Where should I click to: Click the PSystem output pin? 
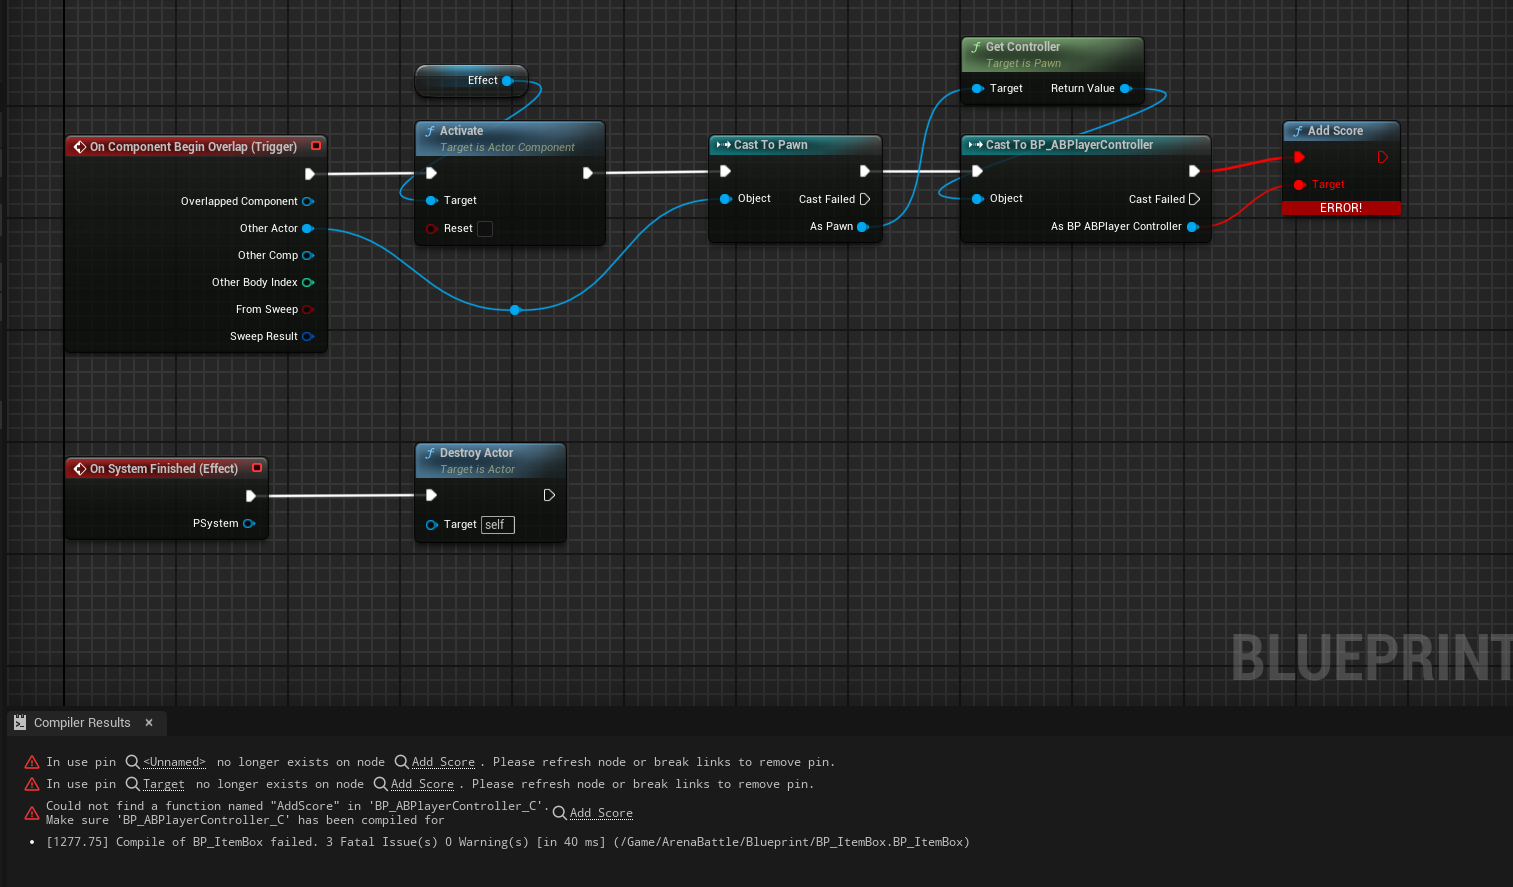pyautogui.click(x=249, y=523)
